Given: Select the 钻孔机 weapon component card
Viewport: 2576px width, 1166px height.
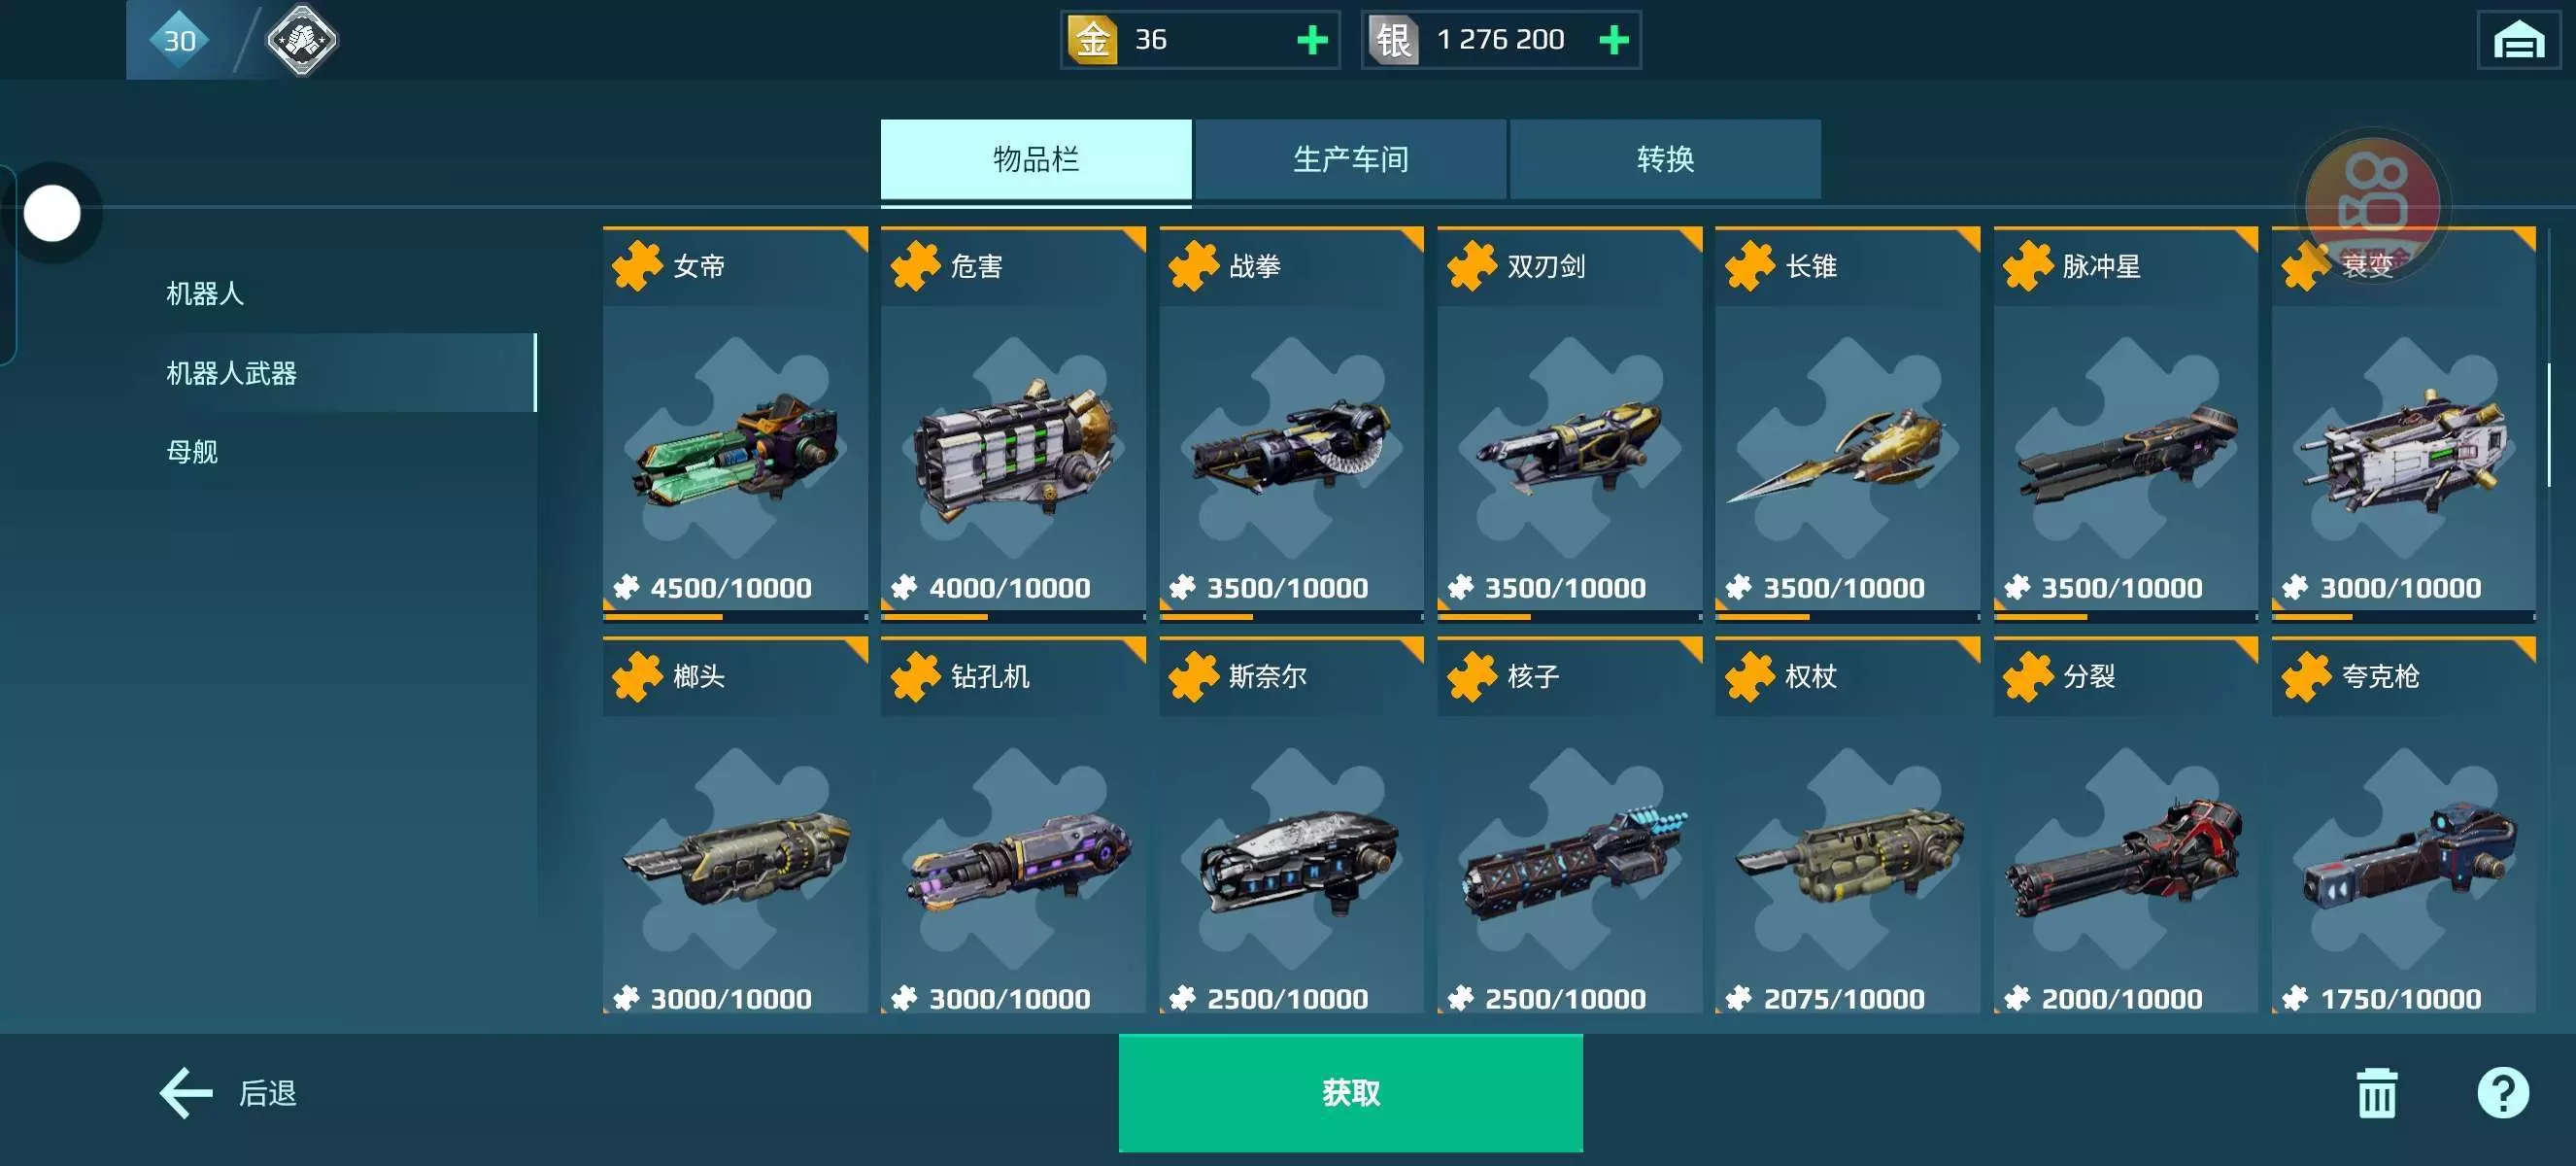Looking at the screenshot, I should pyautogui.click(x=1013, y=826).
